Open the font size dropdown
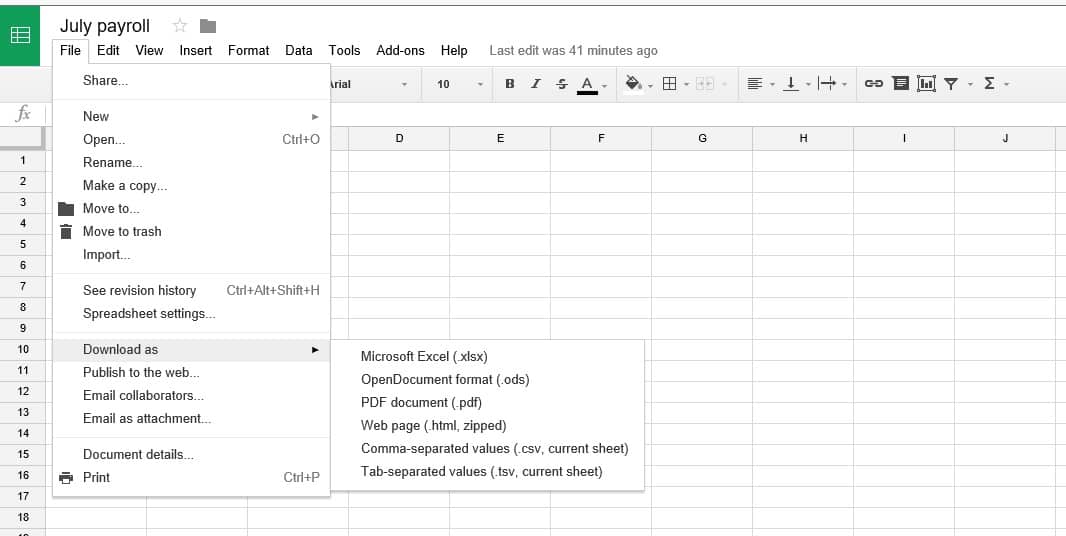This screenshot has width=1066, height=536. tap(460, 84)
